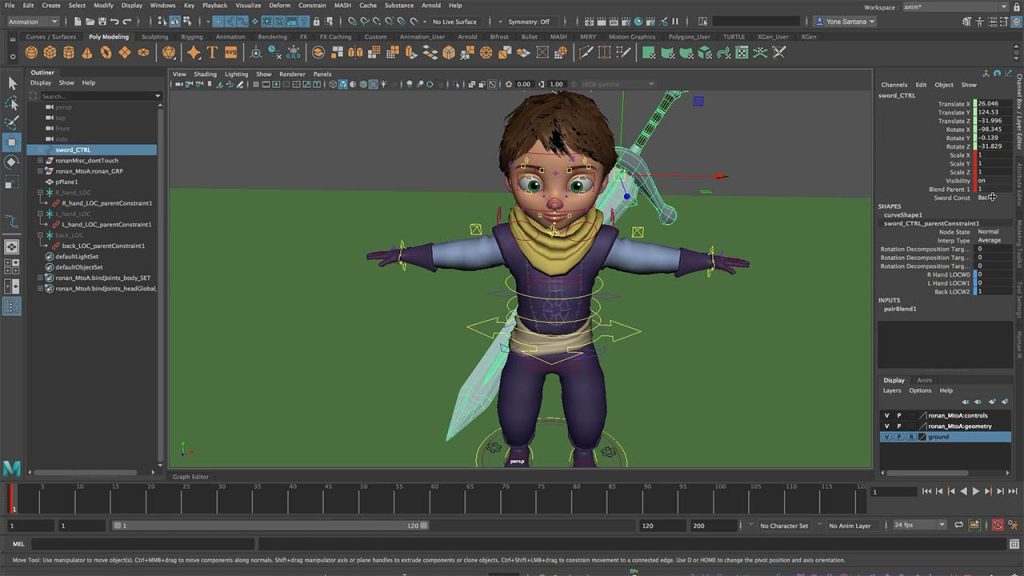The image size is (1024, 576).
Task: Click the polygon Type text tool icon
Action: pos(212,52)
